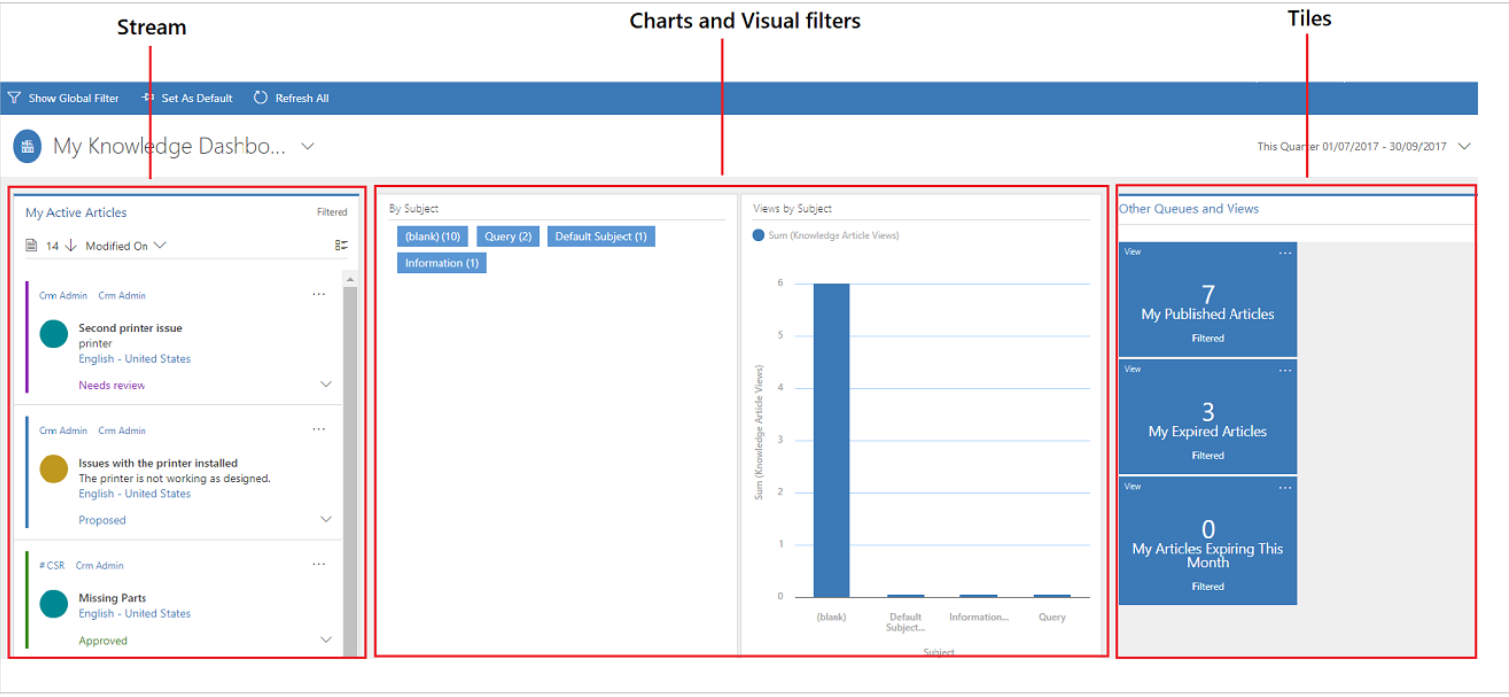The width and height of the screenshot is (1509, 697).
Task: Click the Set As Default pin icon
Action: [148, 98]
